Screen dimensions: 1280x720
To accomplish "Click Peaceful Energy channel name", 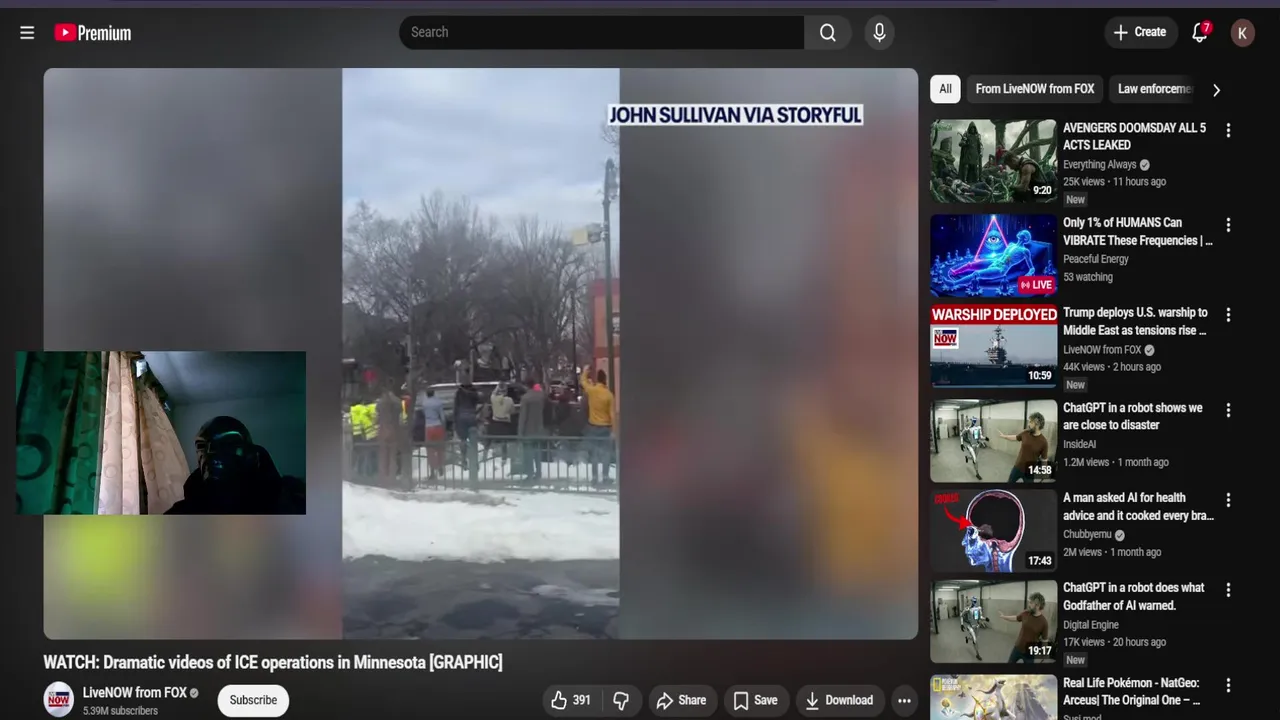I will [1096, 259].
